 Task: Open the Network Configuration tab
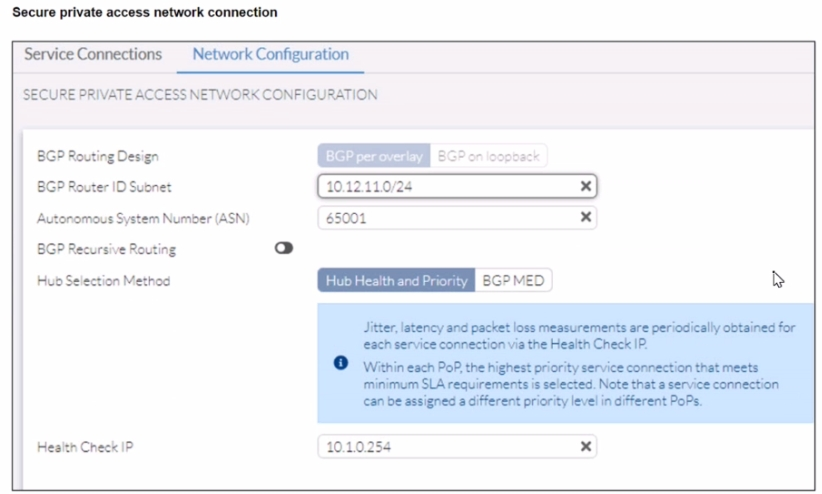click(270, 54)
